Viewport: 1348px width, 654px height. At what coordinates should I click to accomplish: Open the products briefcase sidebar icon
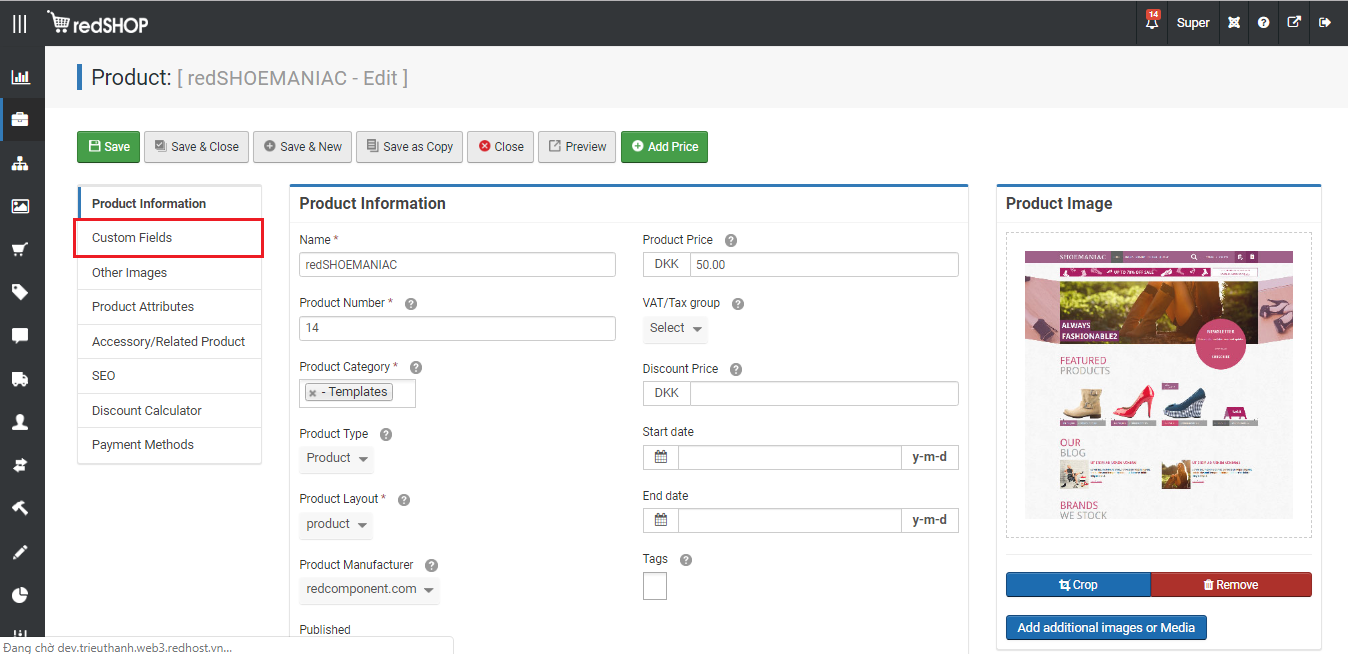tap(20, 119)
